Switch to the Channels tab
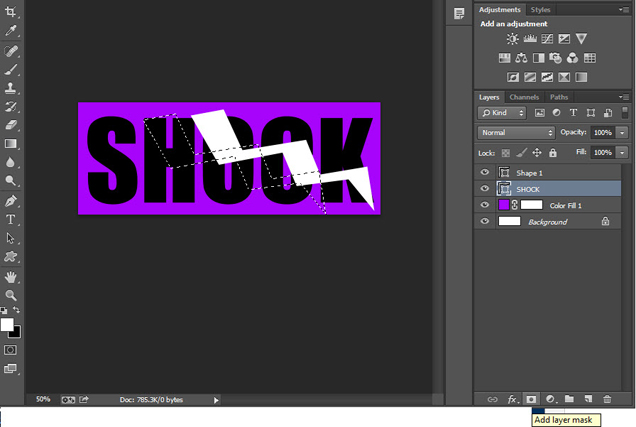 (524, 97)
